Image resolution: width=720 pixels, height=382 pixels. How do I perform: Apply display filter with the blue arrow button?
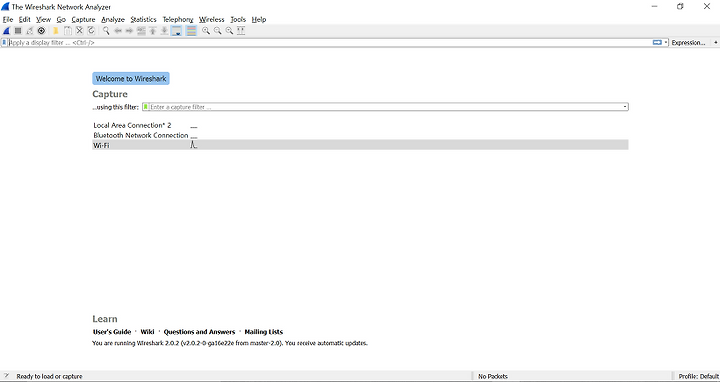tap(657, 42)
